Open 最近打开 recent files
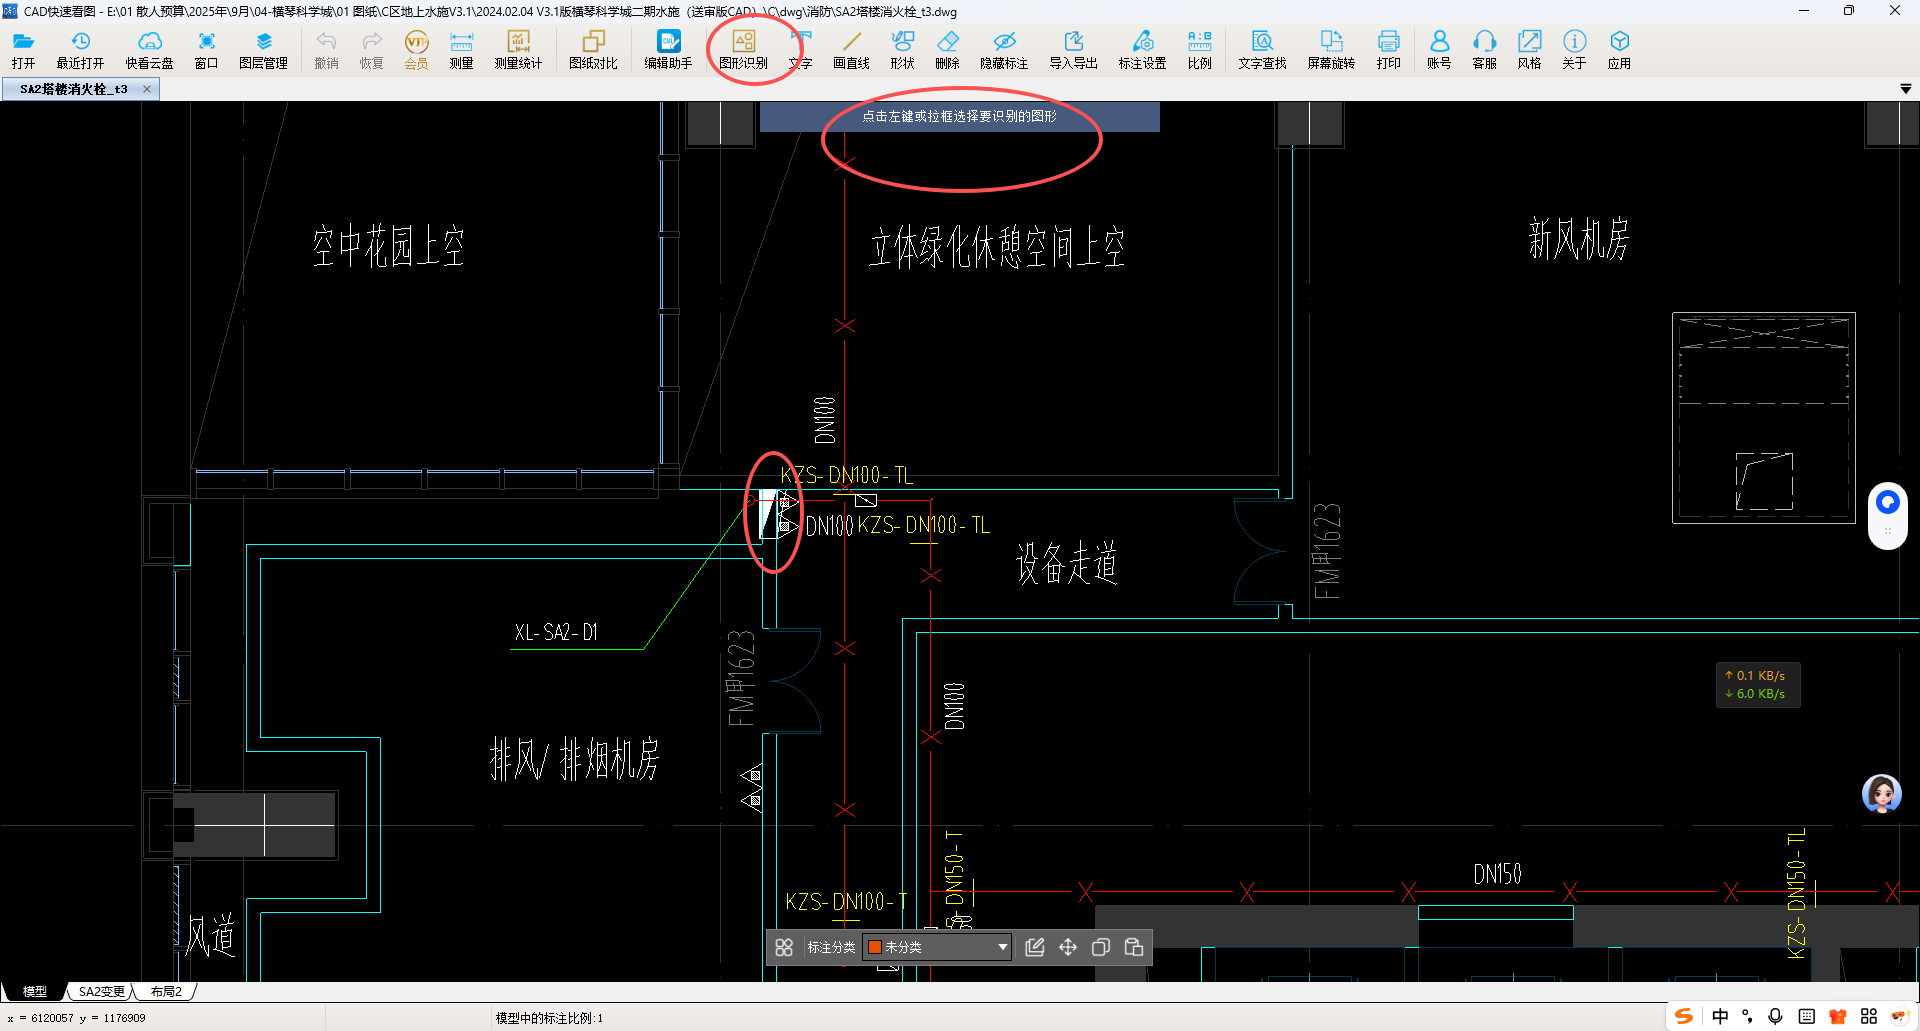The height and width of the screenshot is (1031, 1920). click(80, 49)
